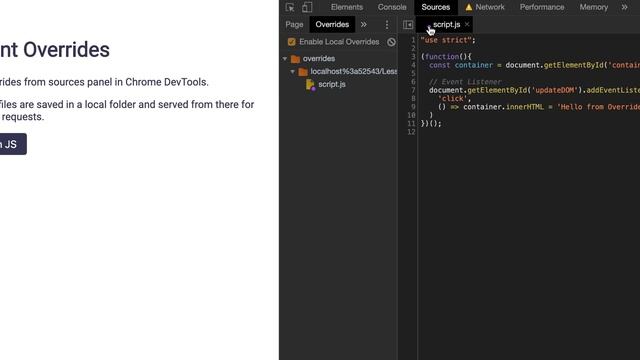Open the Elements panel tab
This screenshot has height=360, width=640.
coord(347,7)
